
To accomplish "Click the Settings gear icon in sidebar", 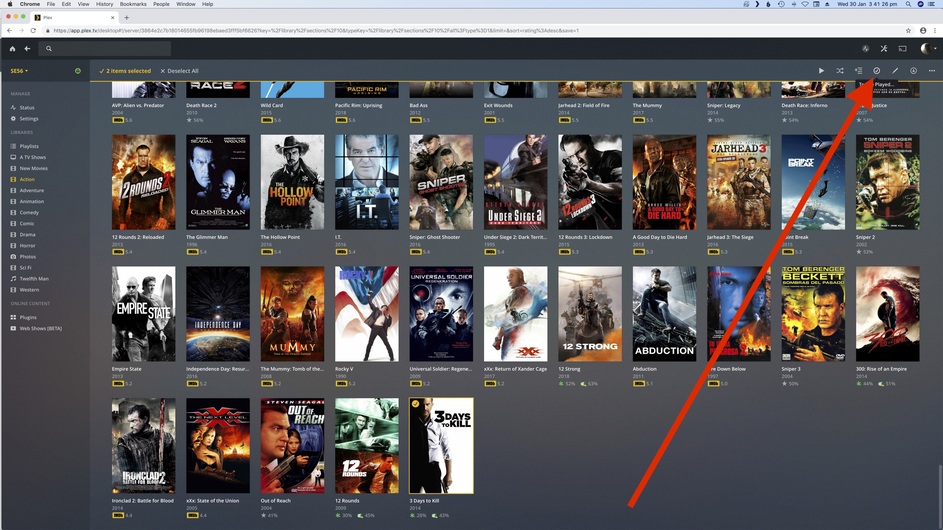I will [13, 119].
